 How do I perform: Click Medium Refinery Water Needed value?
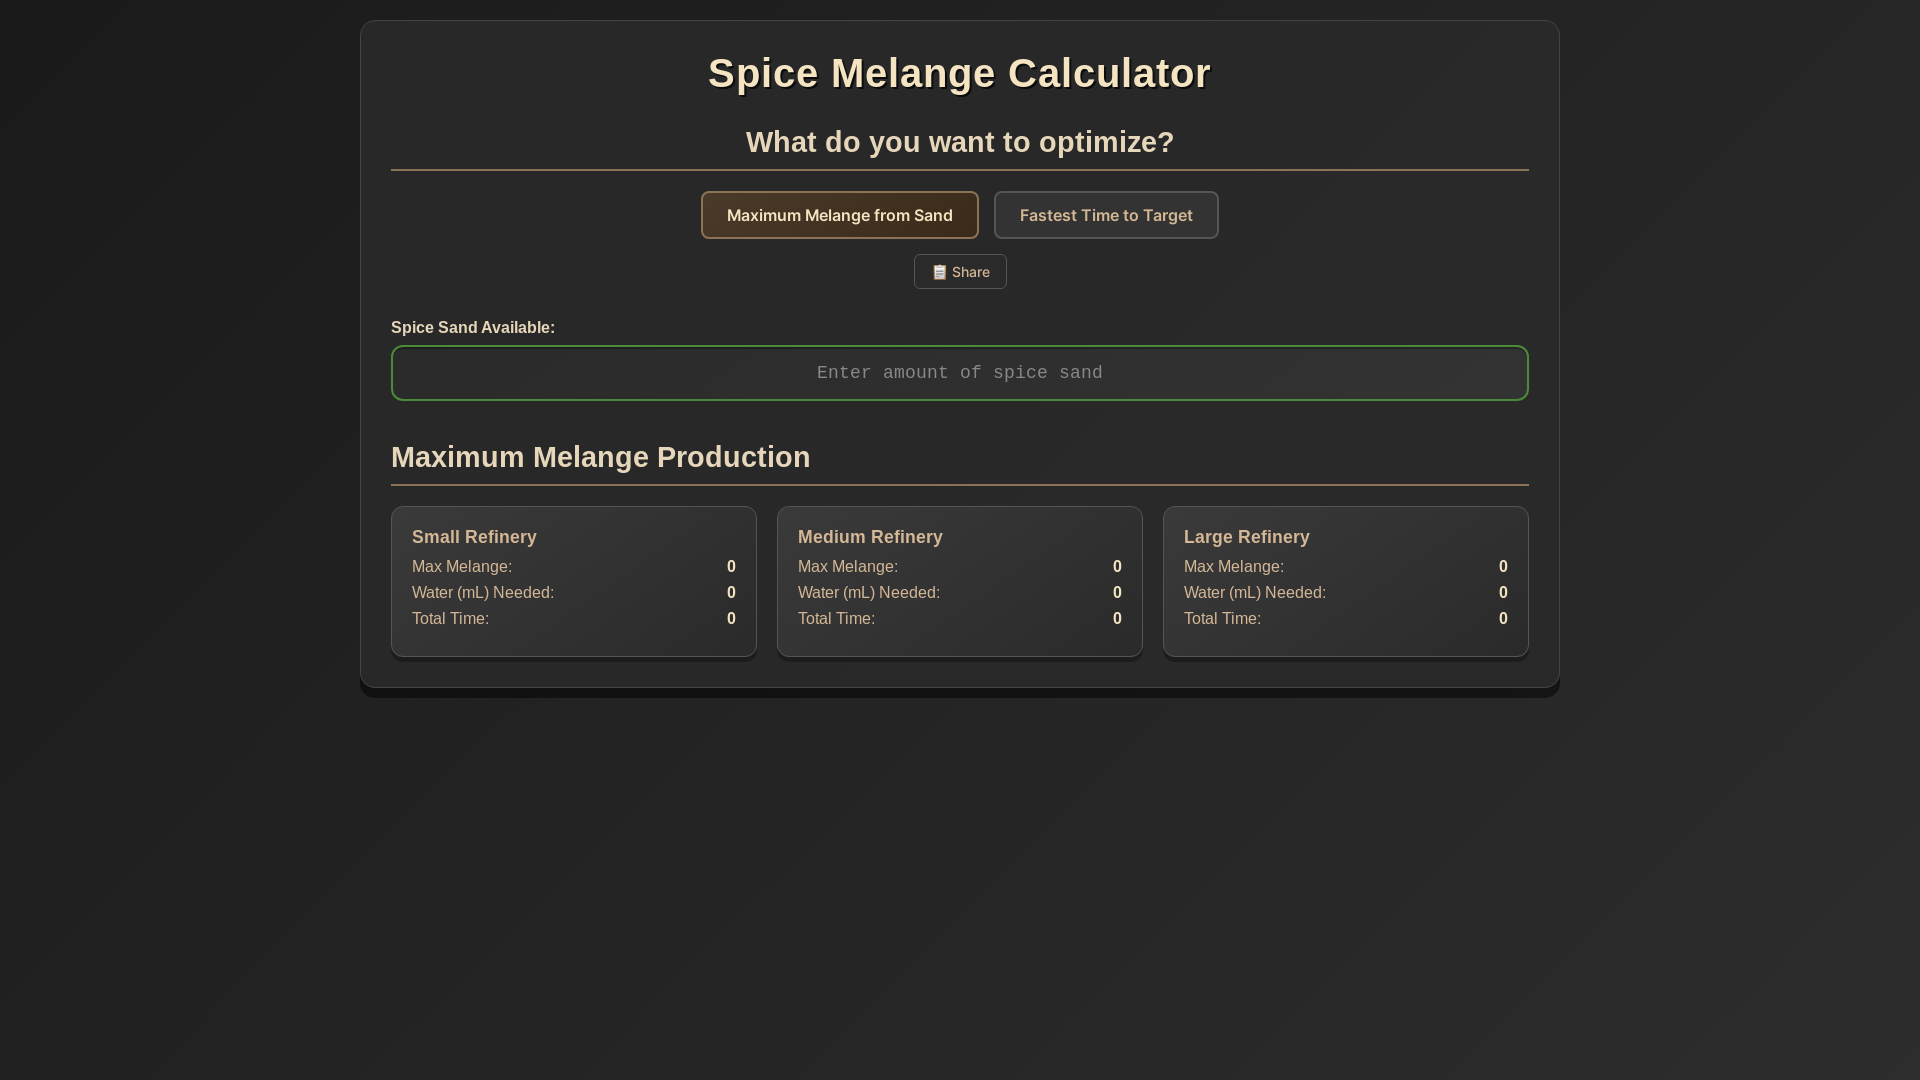(x=1117, y=593)
